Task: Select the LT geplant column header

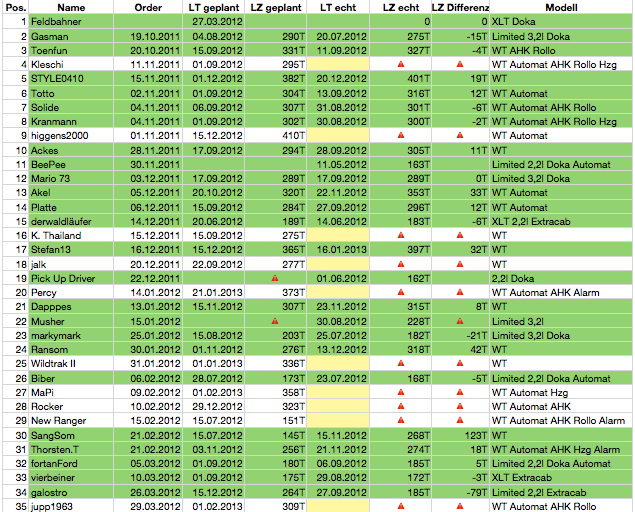Action: [214, 7]
